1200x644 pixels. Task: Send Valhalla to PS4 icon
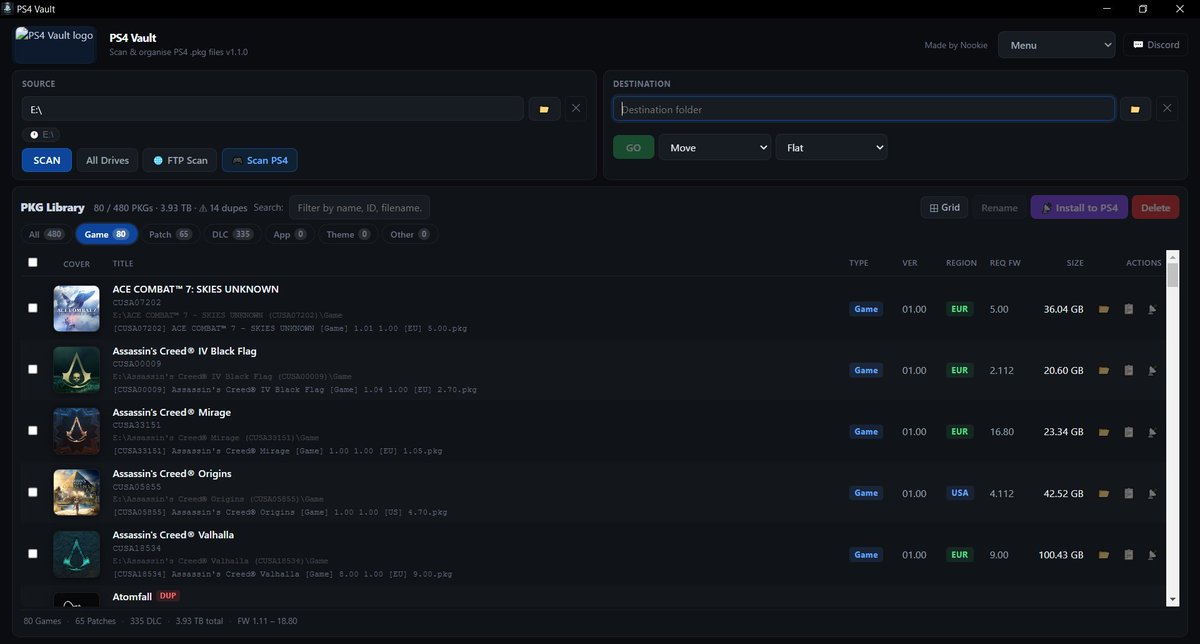point(1152,555)
